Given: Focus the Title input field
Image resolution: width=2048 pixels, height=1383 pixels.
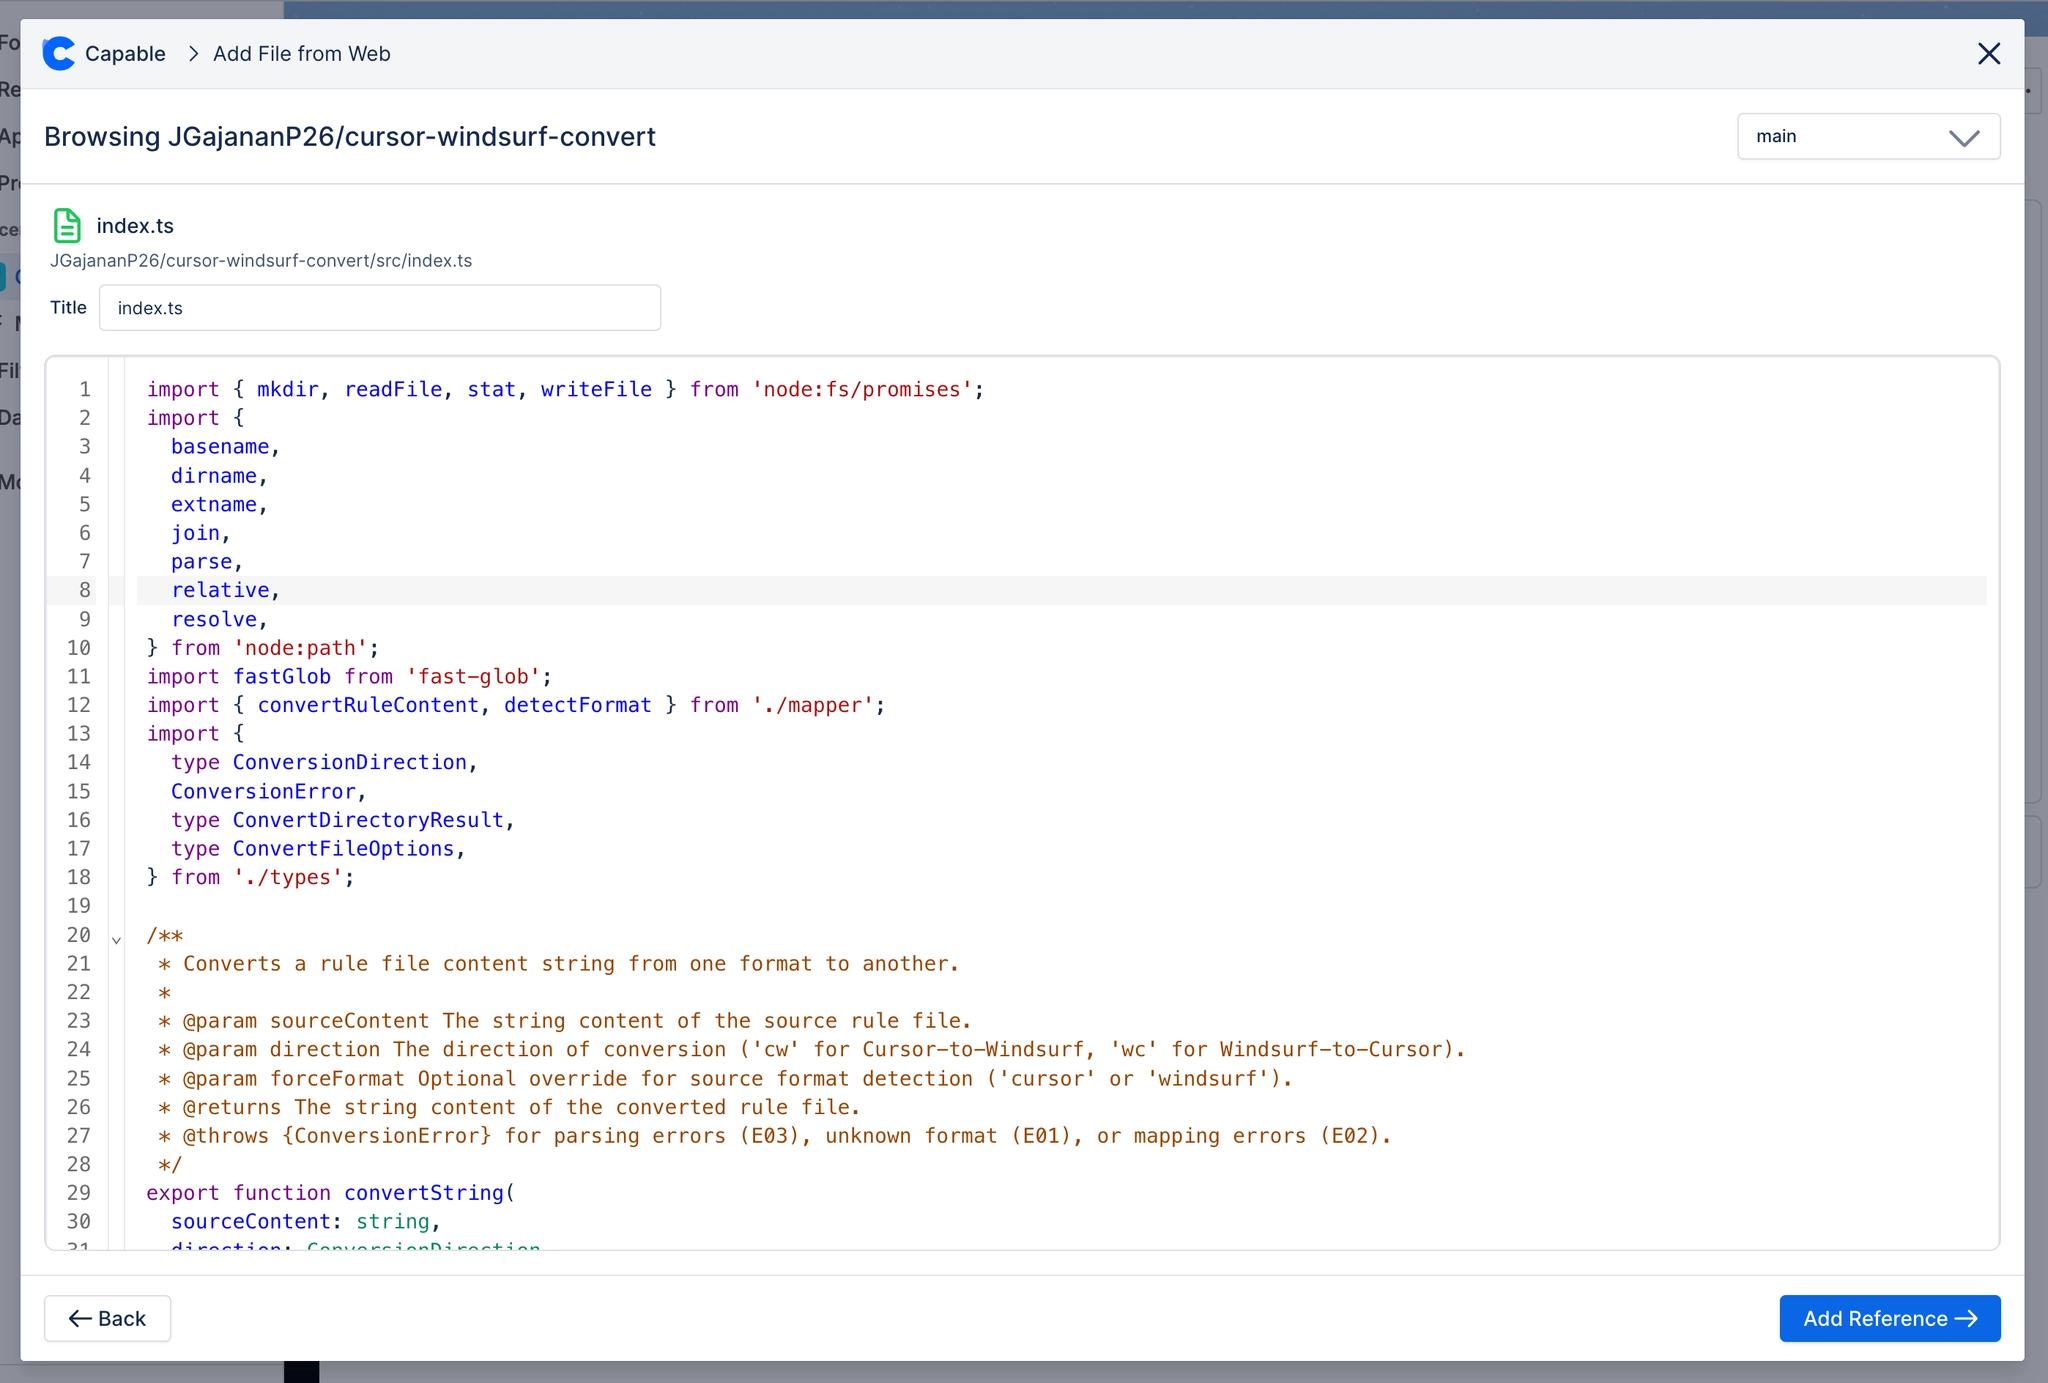Looking at the screenshot, I should tap(380, 308).
